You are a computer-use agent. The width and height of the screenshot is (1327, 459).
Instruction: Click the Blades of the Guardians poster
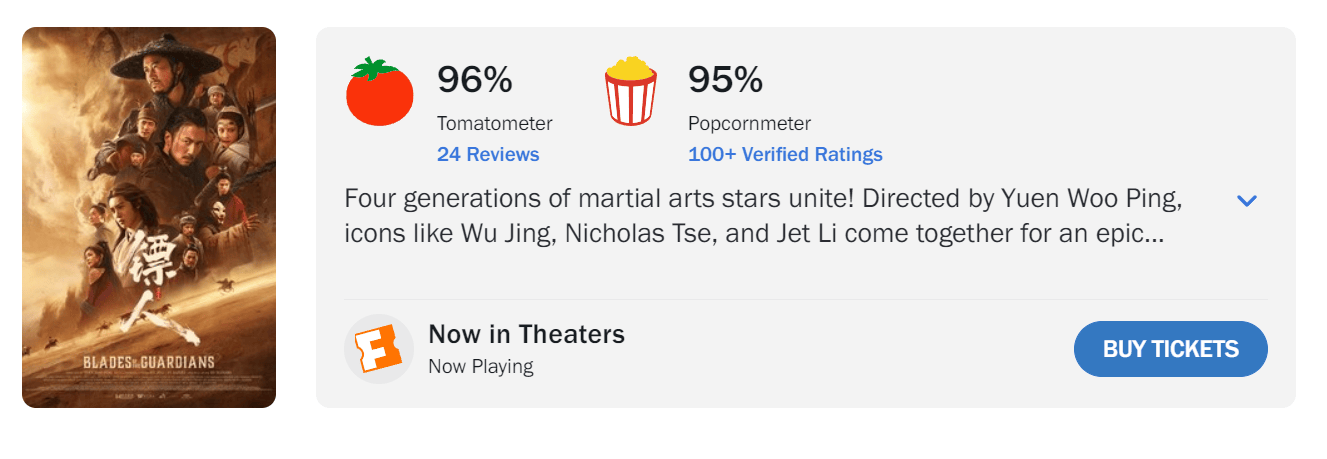(149, 217)
